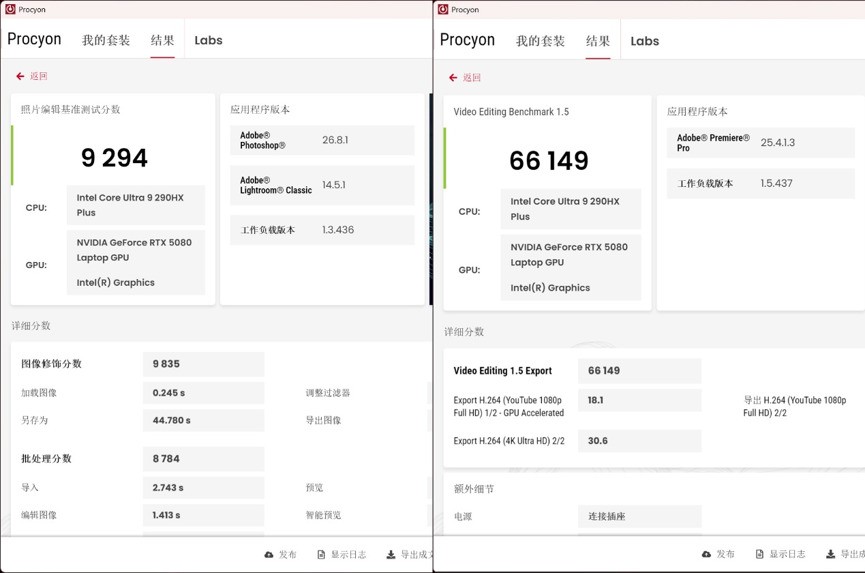This screenshot has width=865, height=573.
Task: Click export download icon in left window footer
Action: tap(391, 555)
